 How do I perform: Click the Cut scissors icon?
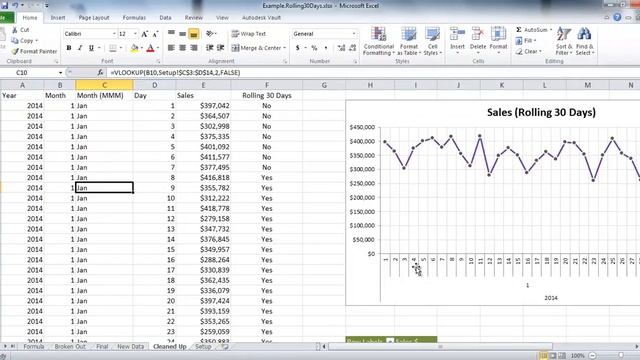click(15, 30)
